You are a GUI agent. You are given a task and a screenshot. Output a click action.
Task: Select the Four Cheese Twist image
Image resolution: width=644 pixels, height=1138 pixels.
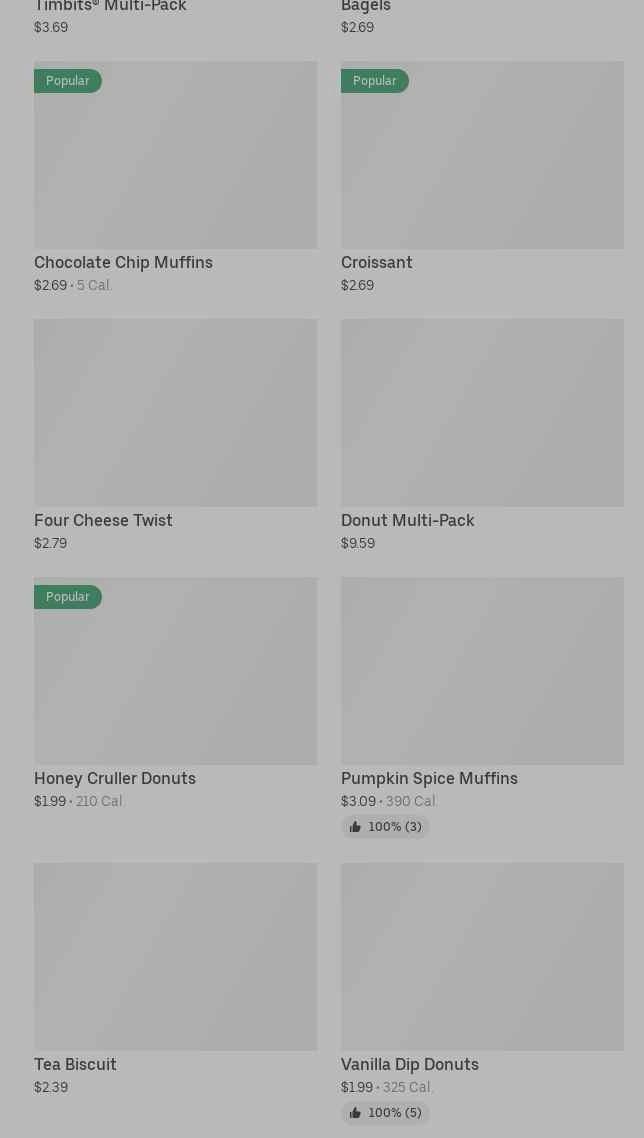(175, 412)
